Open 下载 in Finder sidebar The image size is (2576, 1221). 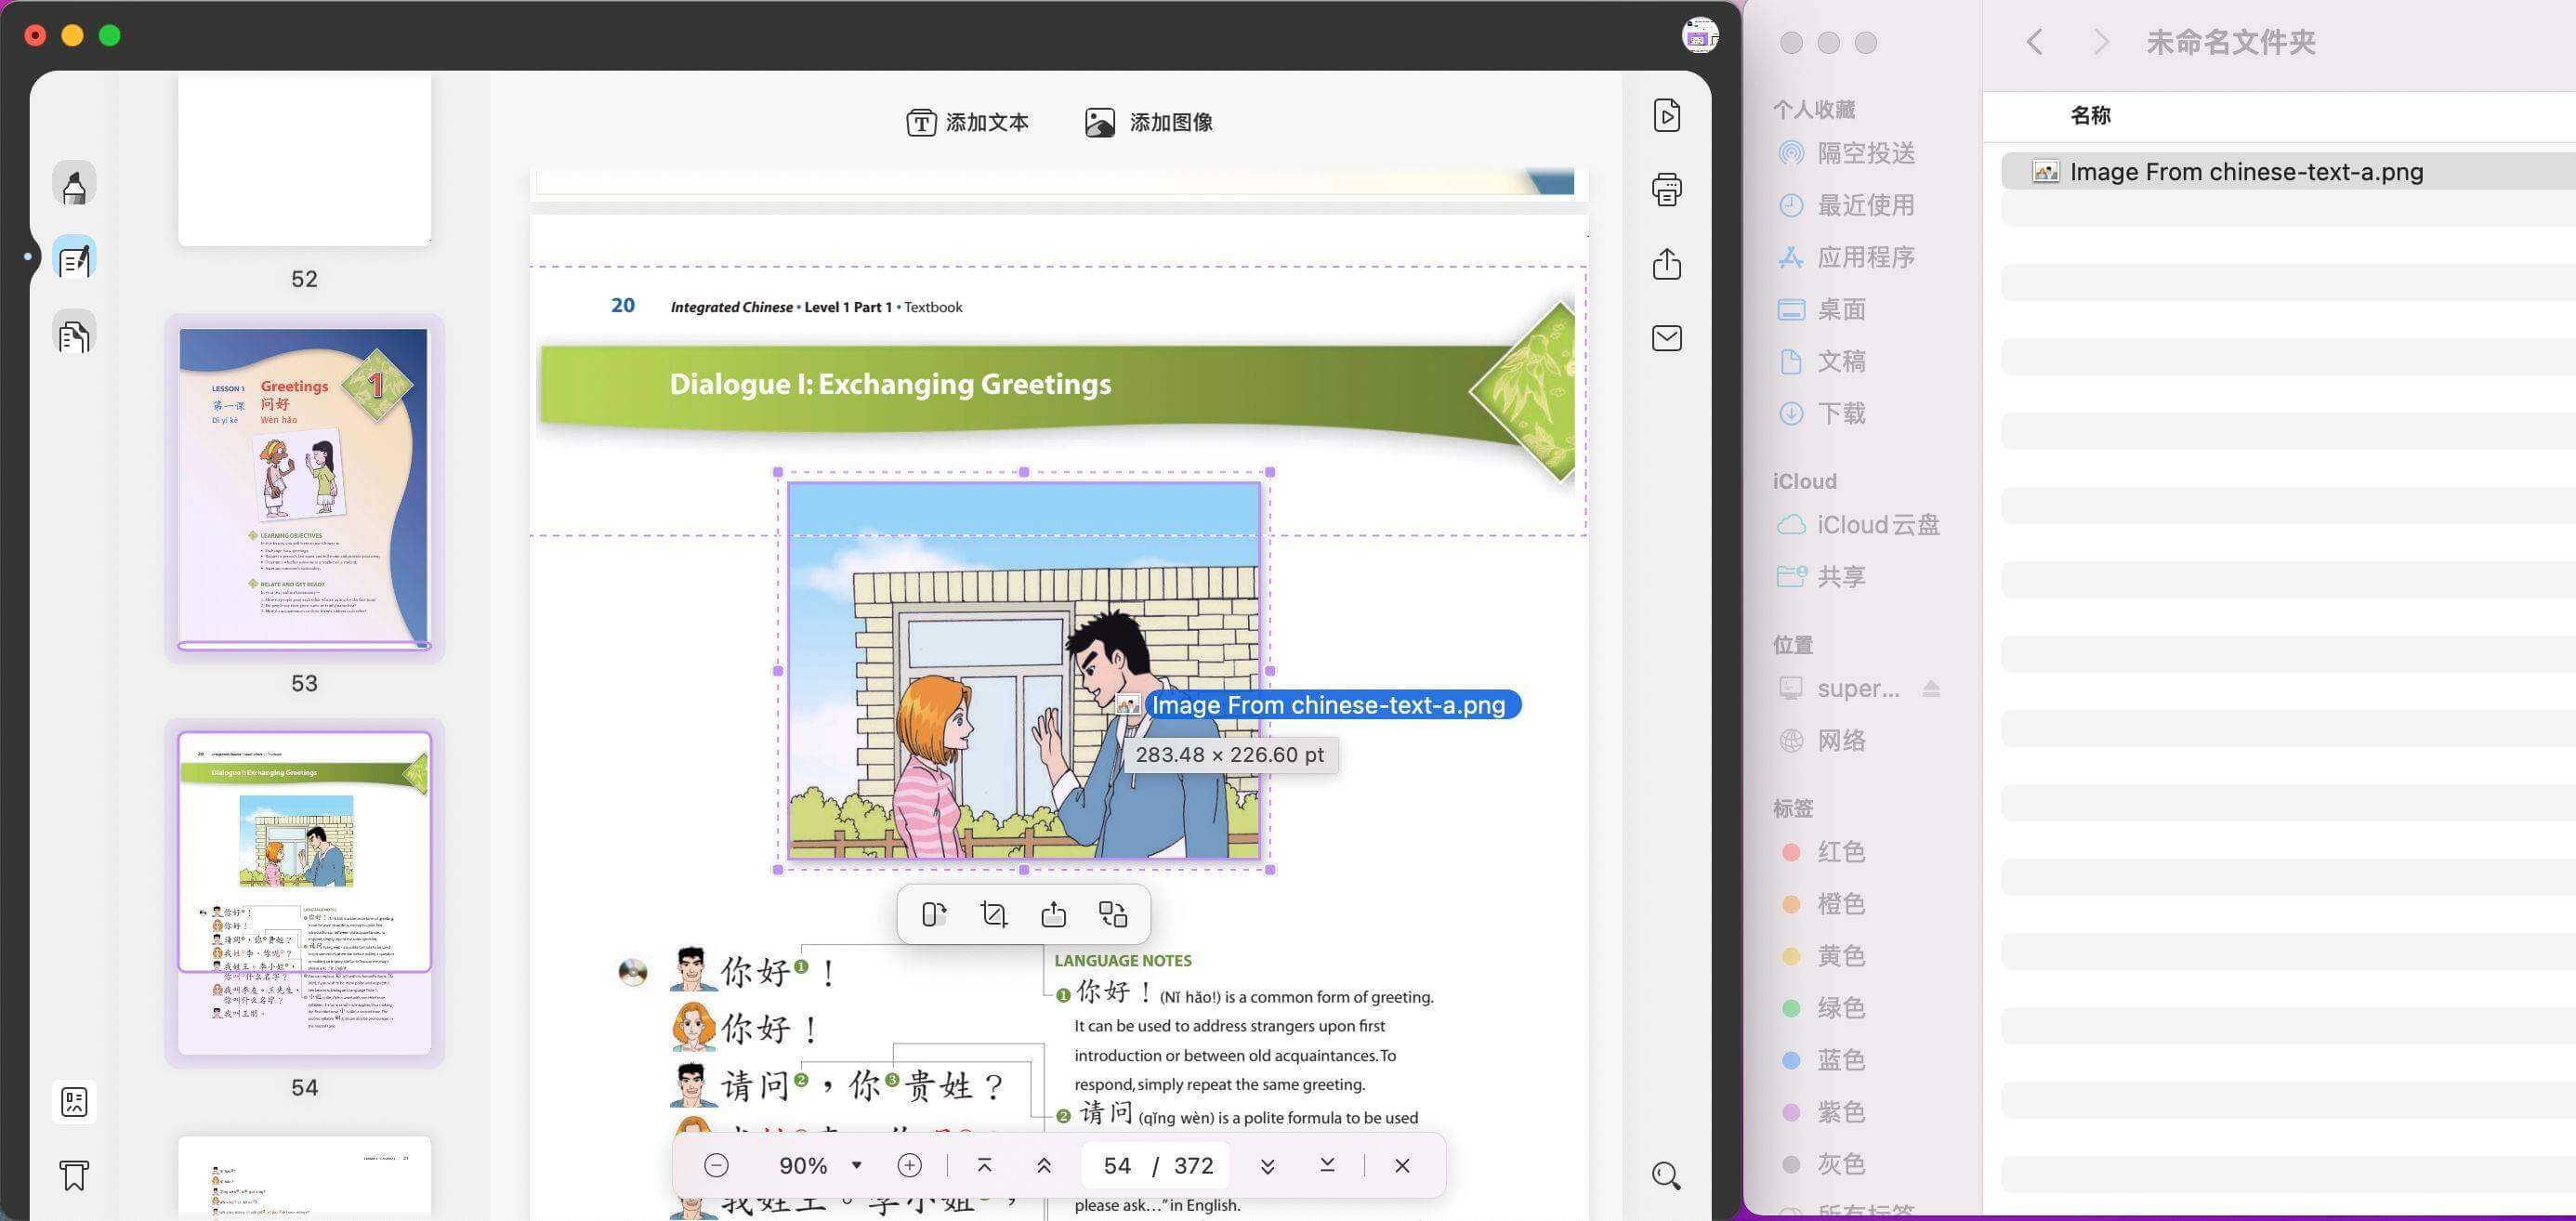coord(1823,413)
